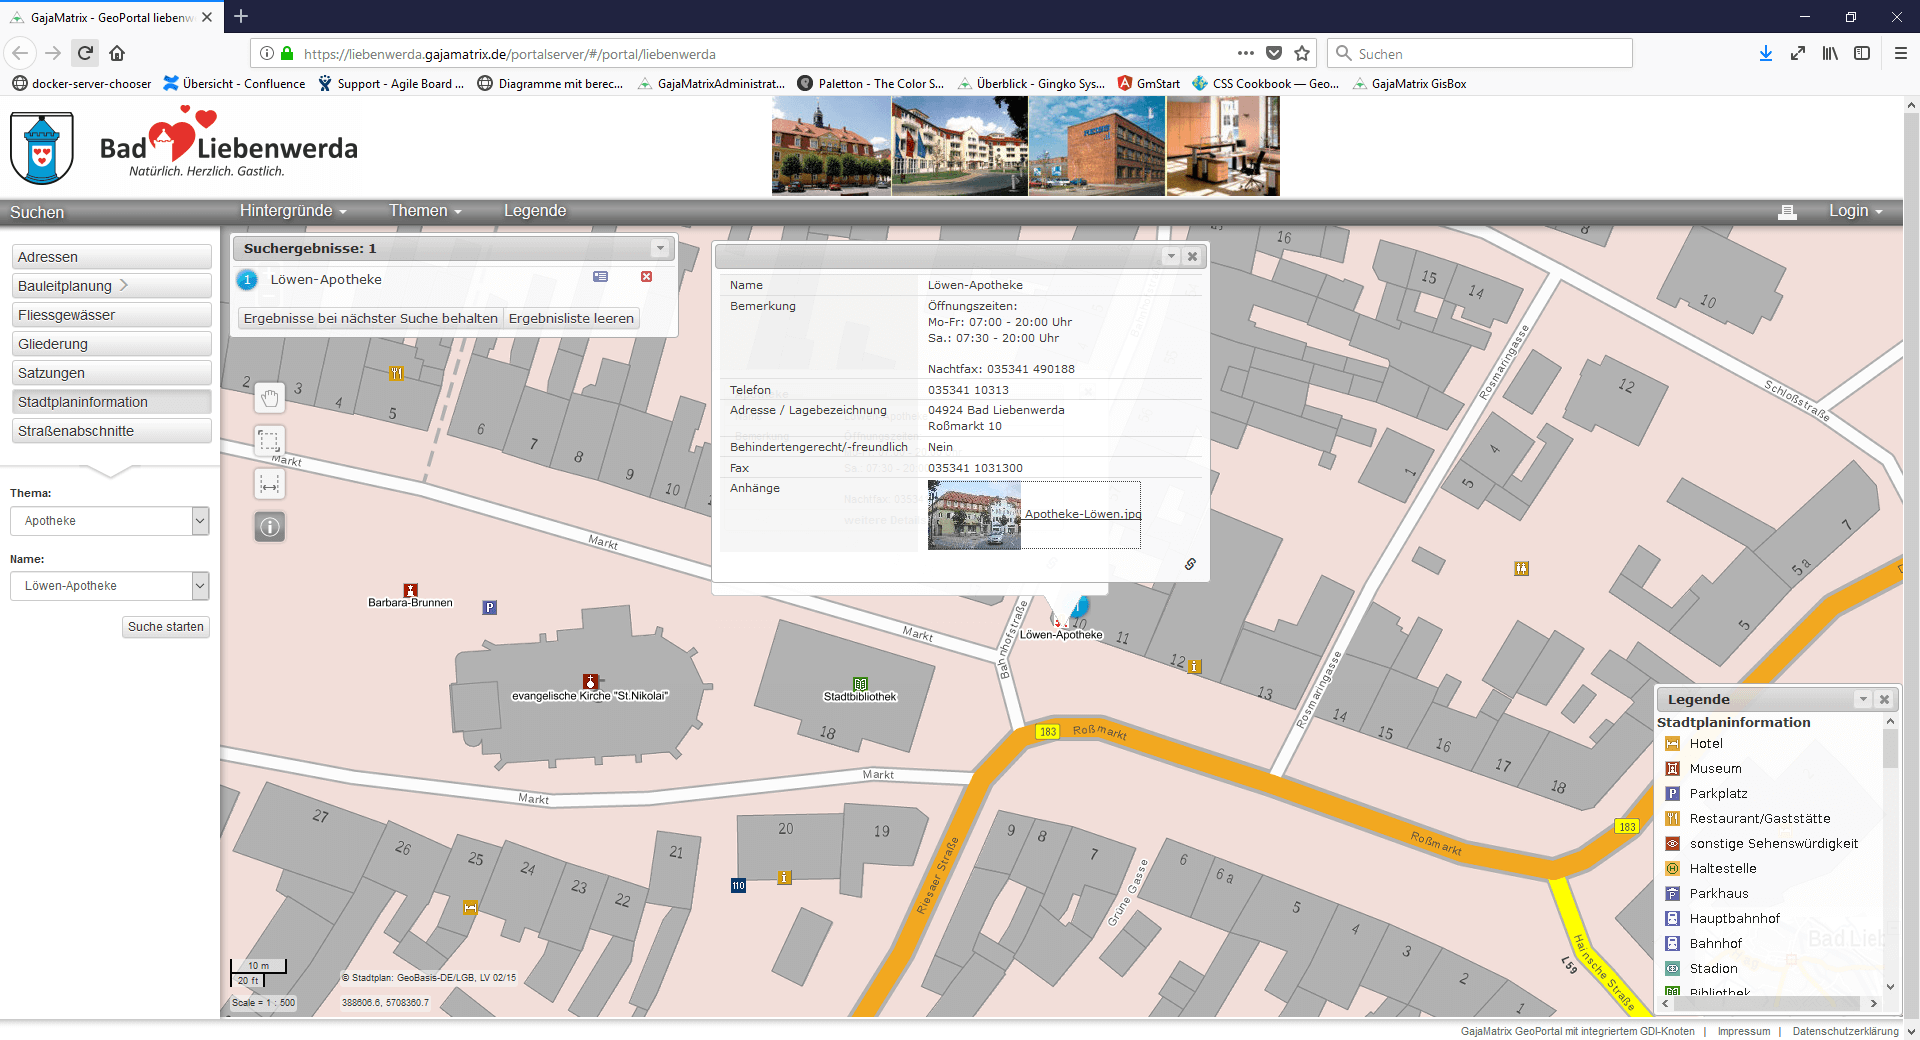The image size is (1920, 1040).
Task: Activate the rectangle zoom selection tool
Action: [x=270, y=441]
